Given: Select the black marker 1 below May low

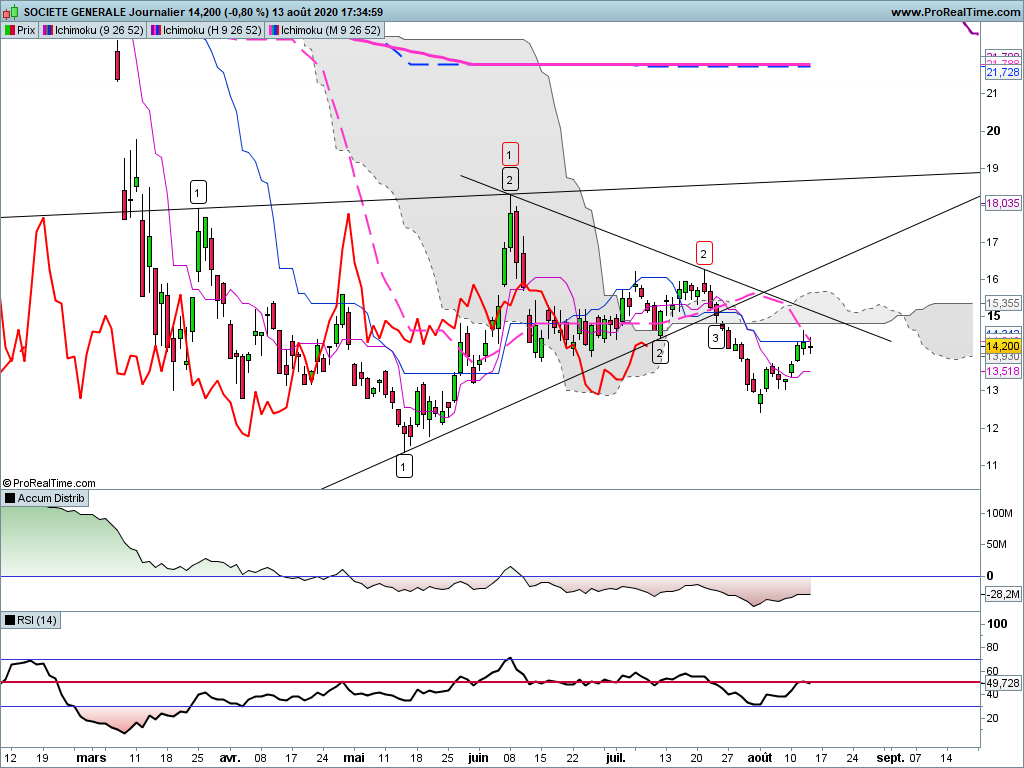Looking at the screenshot, I should [404, 466].
